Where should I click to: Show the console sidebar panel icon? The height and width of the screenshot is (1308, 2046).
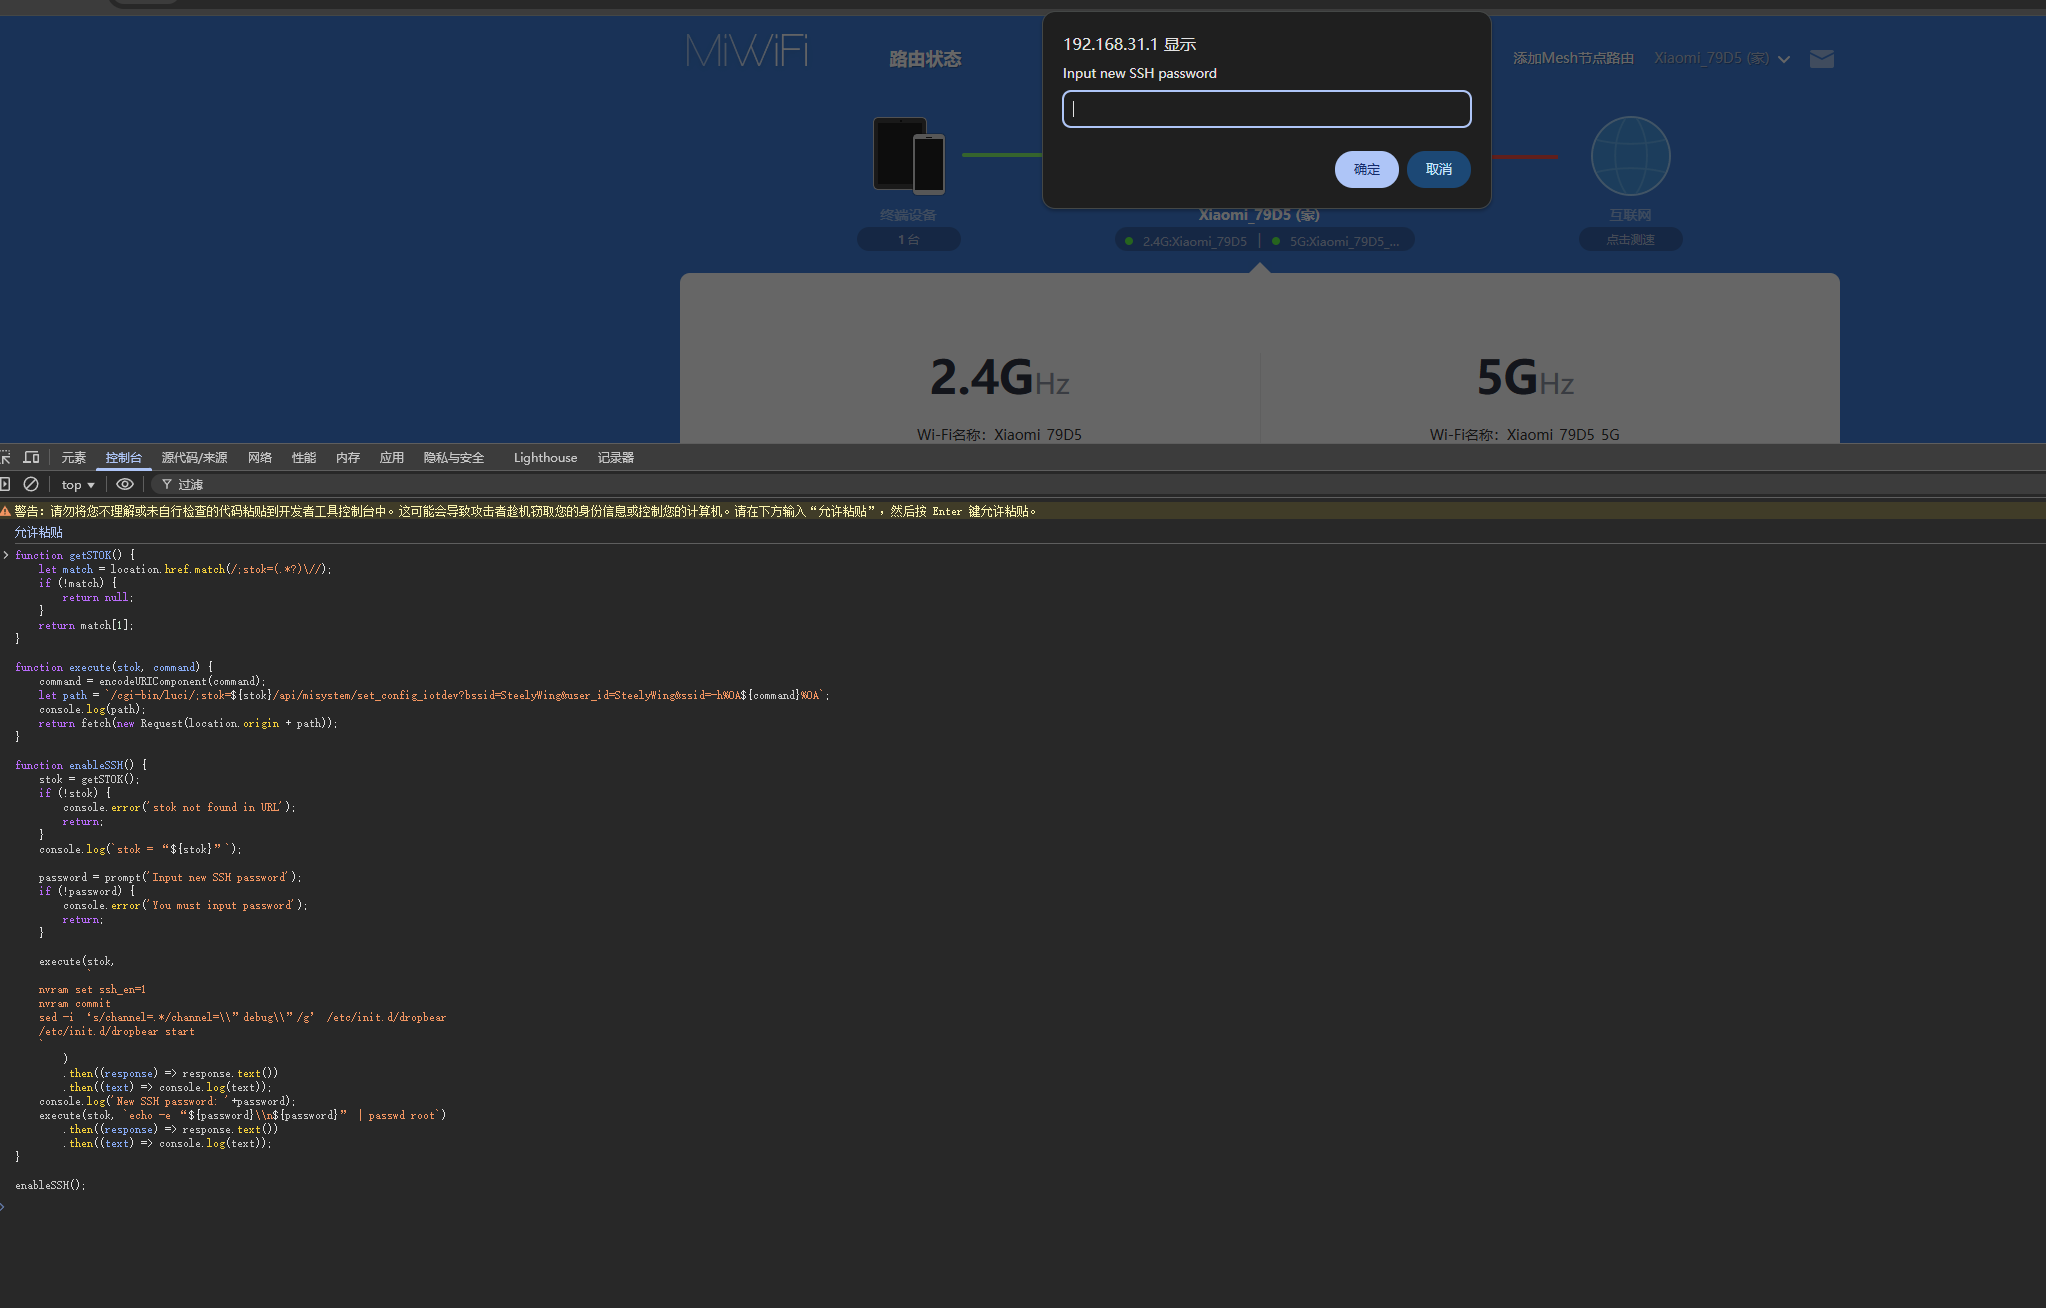pyautogui.click(x=5, y=484)
